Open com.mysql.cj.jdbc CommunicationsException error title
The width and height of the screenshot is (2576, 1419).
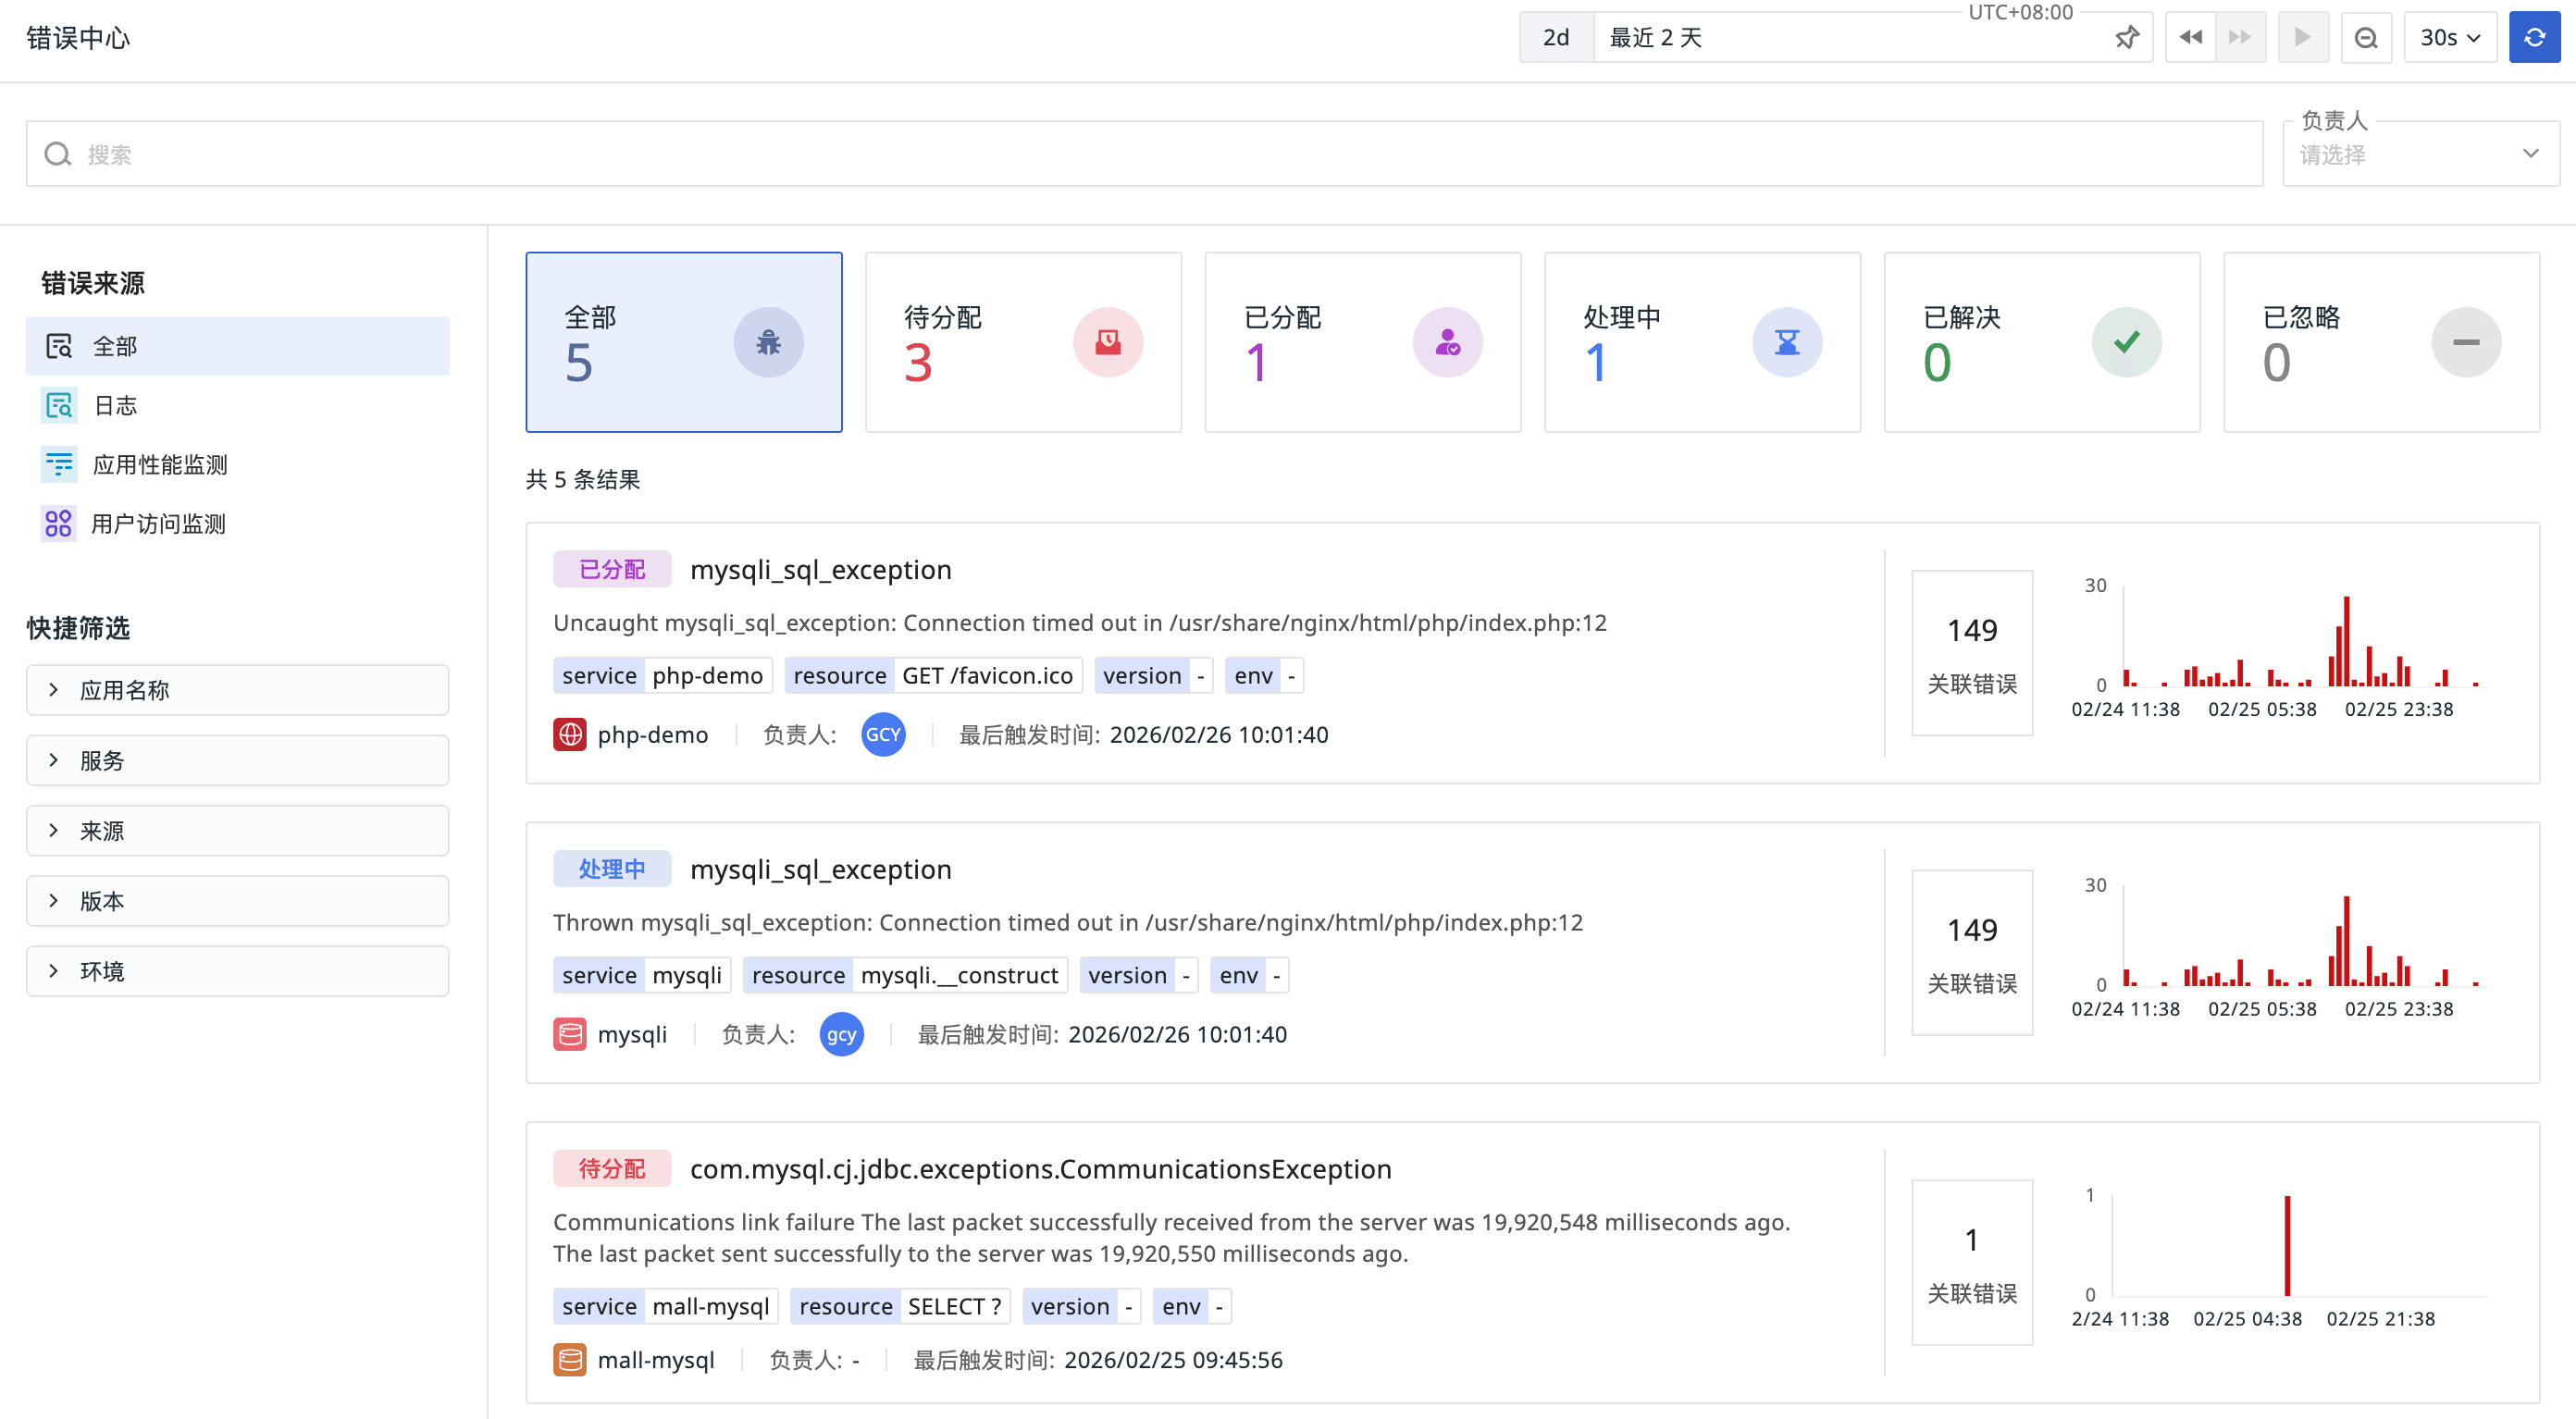click(x=1040, y=1169)
